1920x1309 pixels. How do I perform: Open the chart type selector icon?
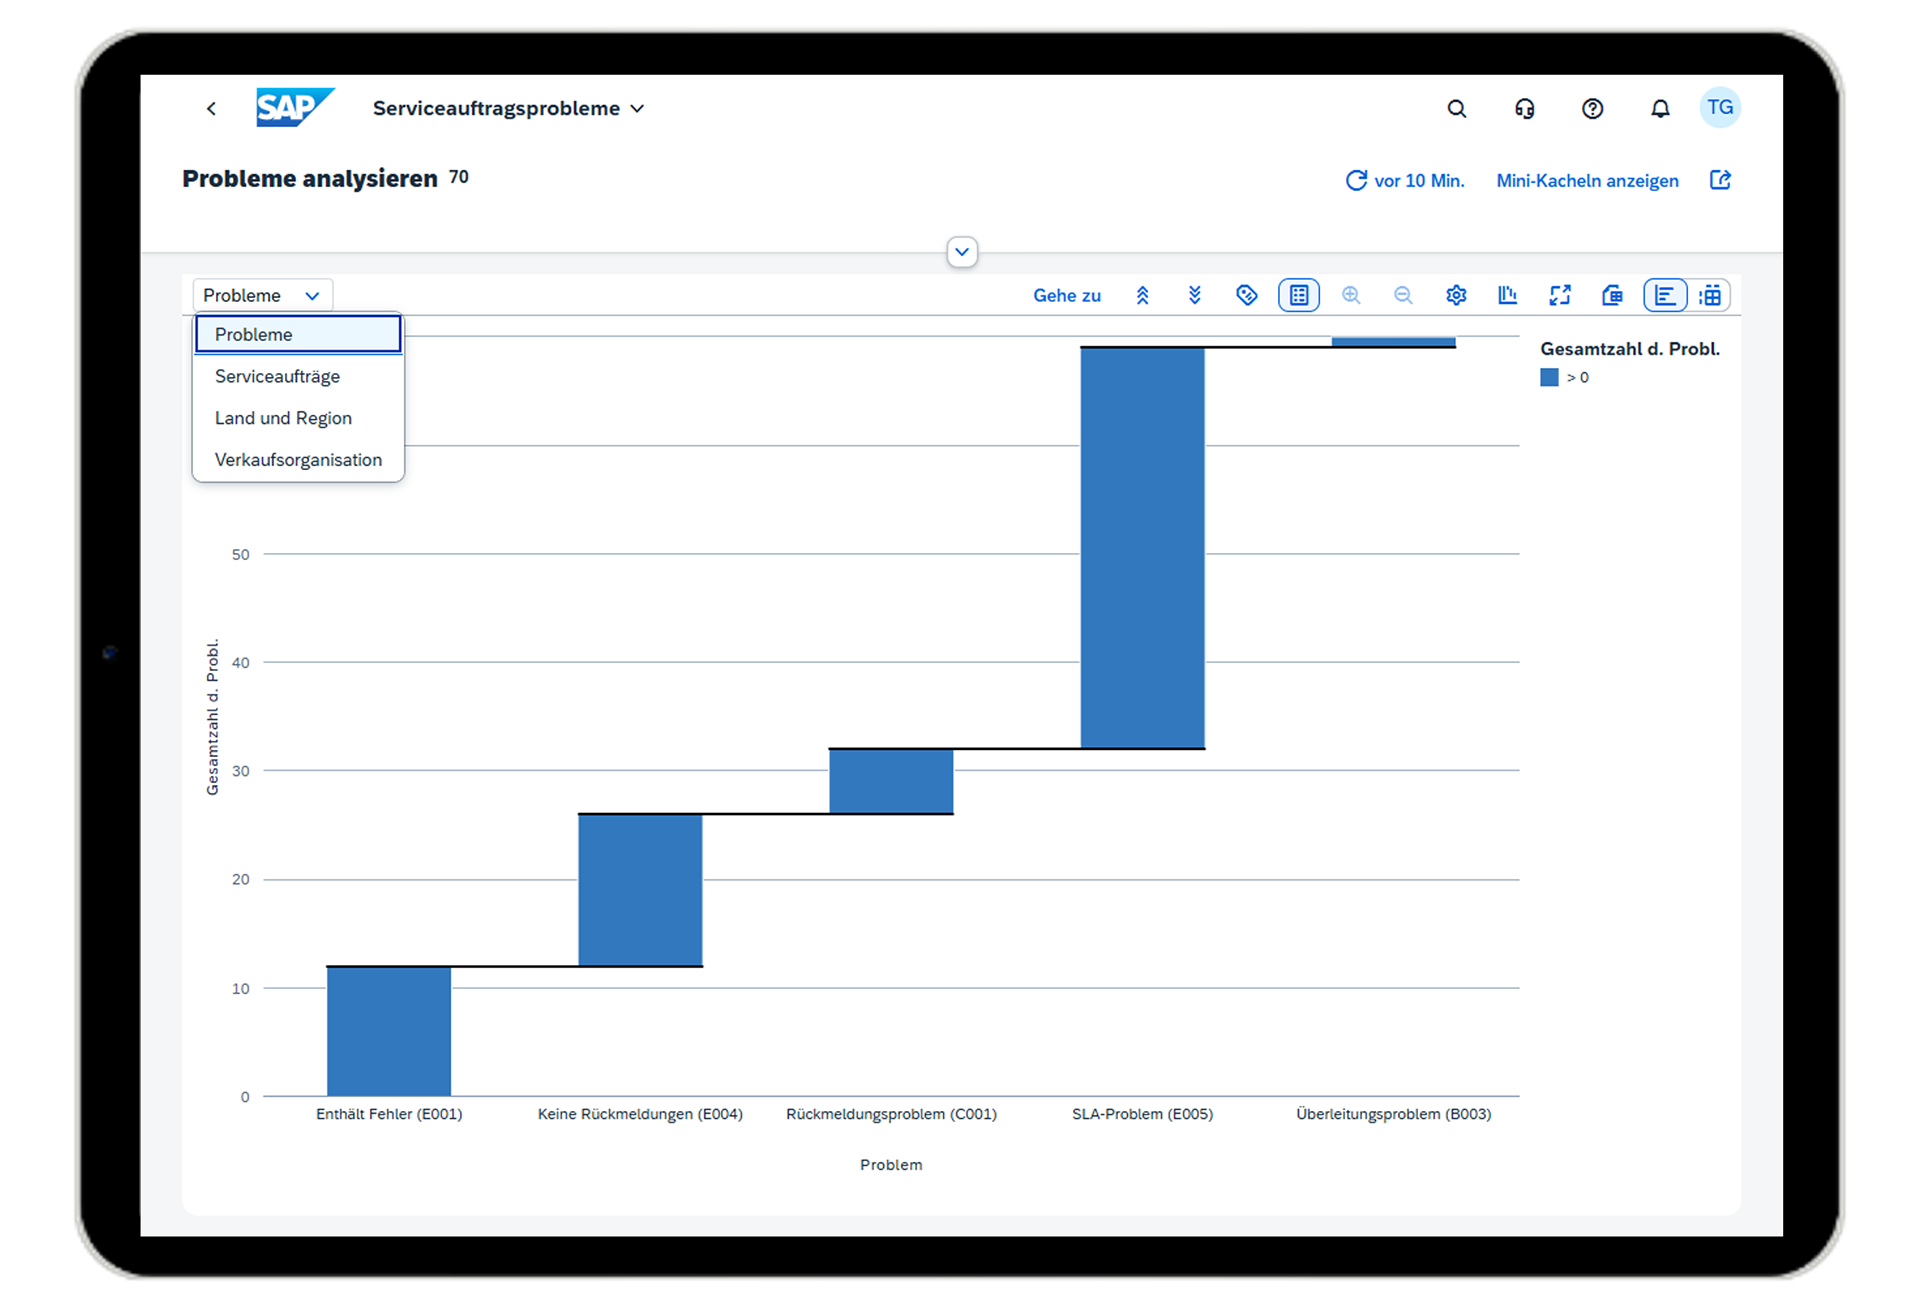click(x=1507, y=295)
